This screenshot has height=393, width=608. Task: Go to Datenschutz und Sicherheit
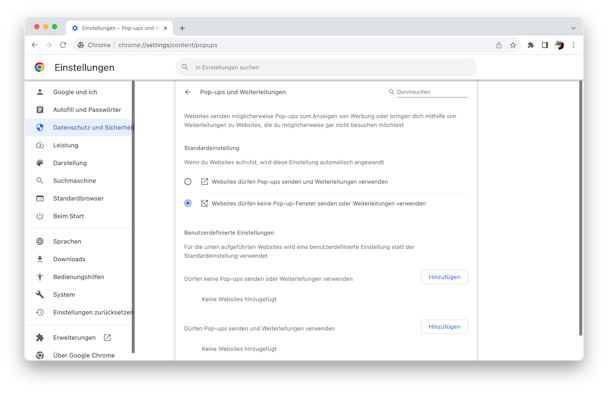click(x=79, y=127)
